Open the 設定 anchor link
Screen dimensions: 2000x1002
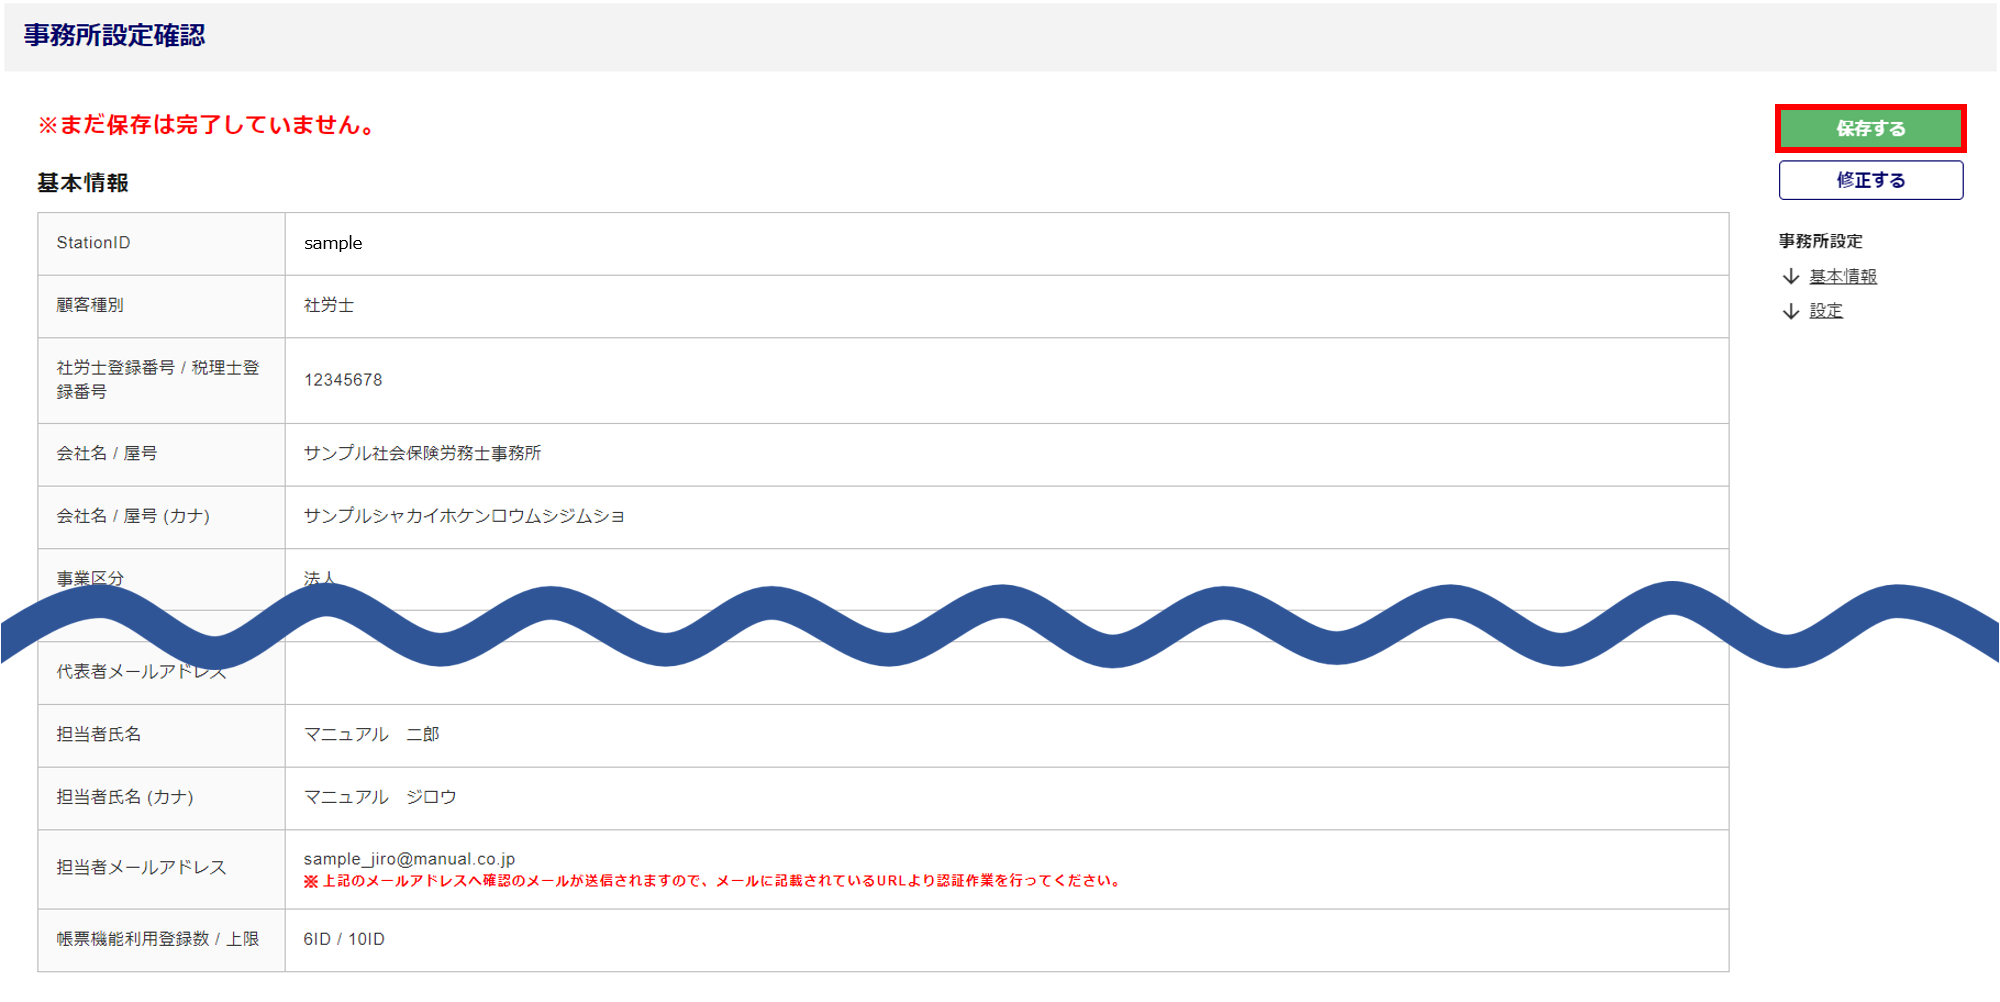[1826, 311]
